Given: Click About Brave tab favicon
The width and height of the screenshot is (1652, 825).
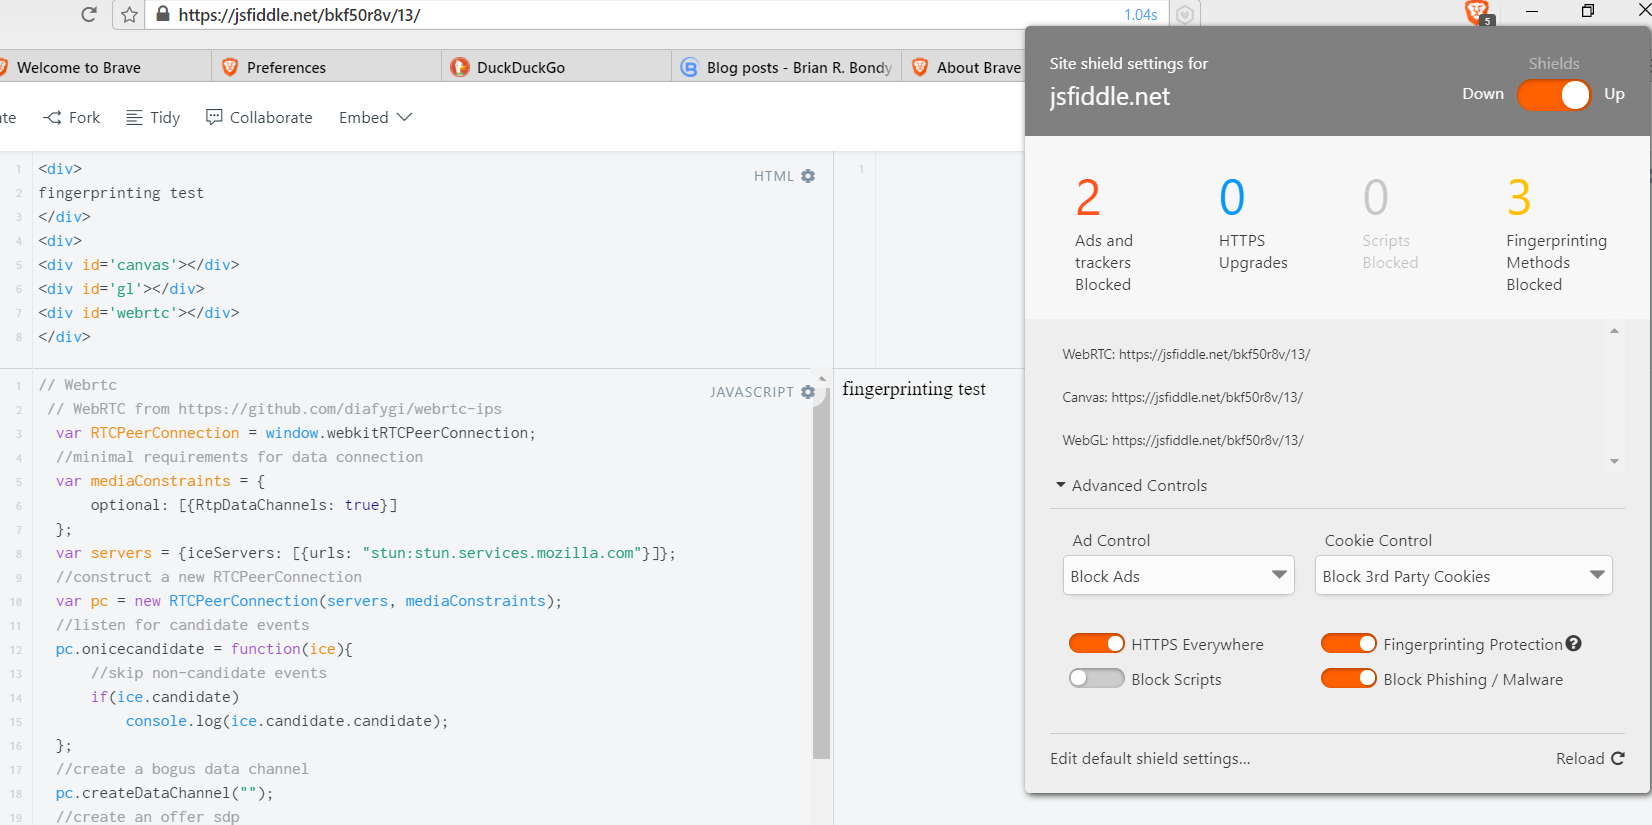Looking at the screenshot, I should 920,67.
